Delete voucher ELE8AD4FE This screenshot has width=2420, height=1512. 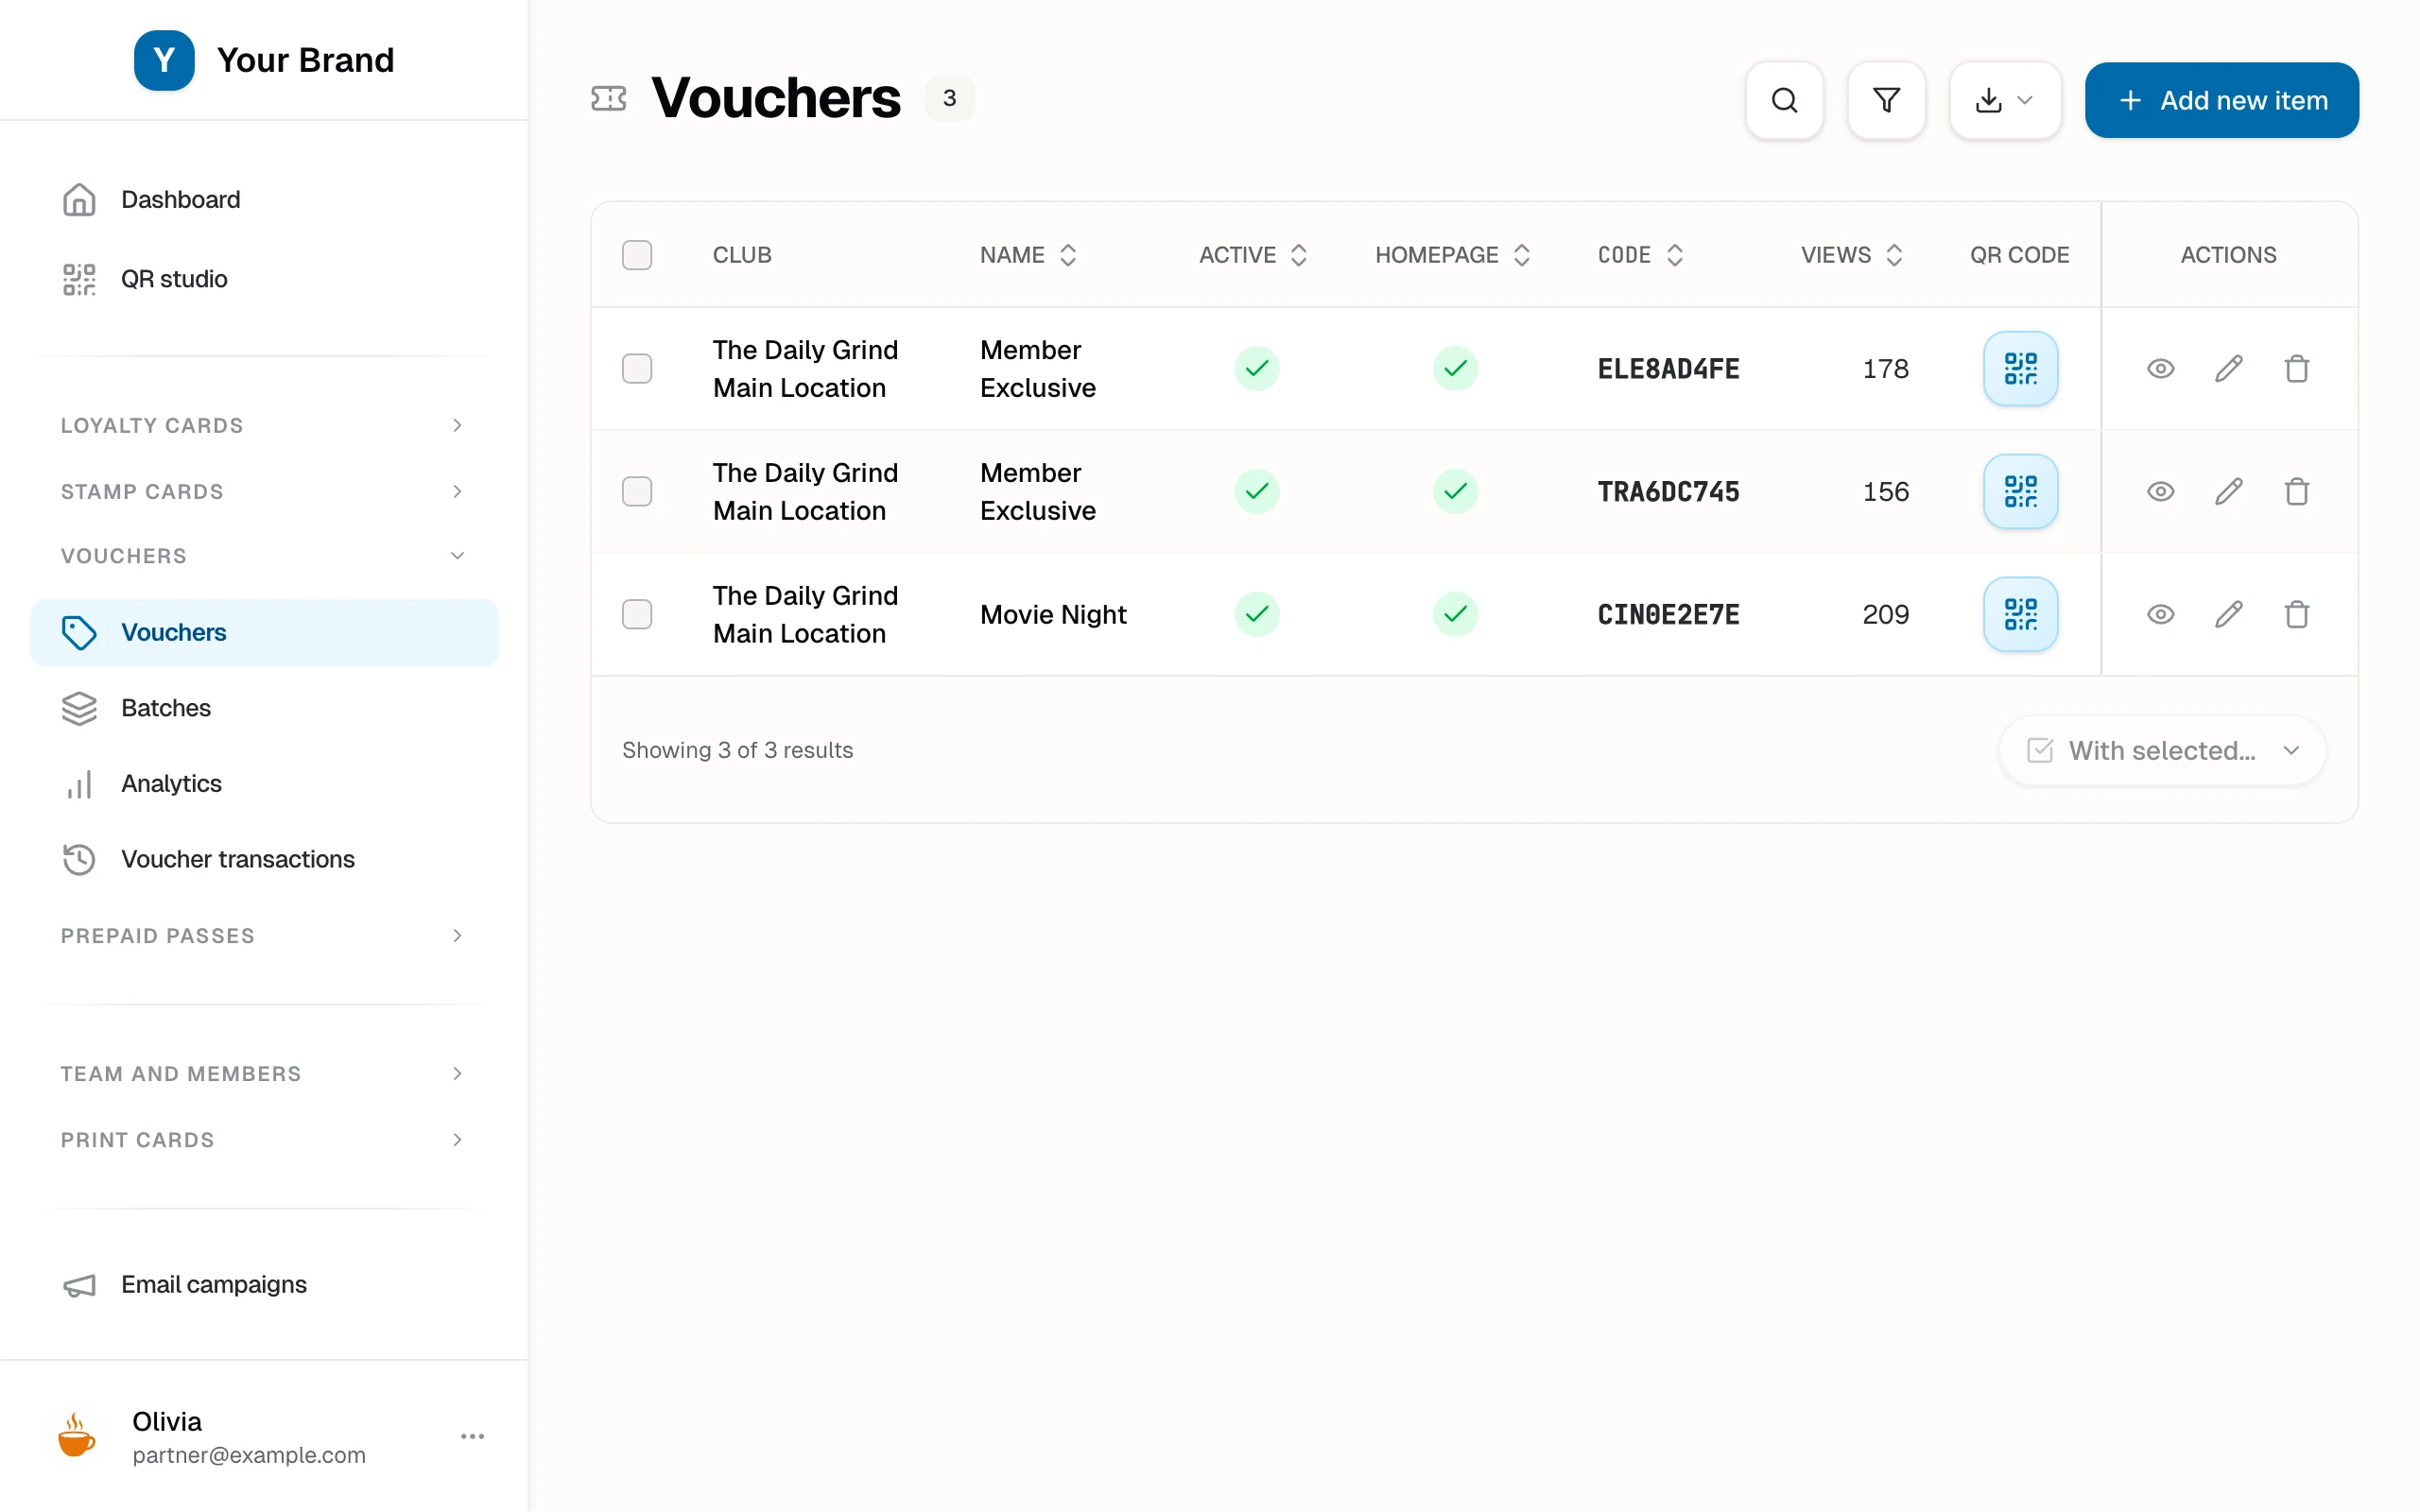coord(2296,368)
